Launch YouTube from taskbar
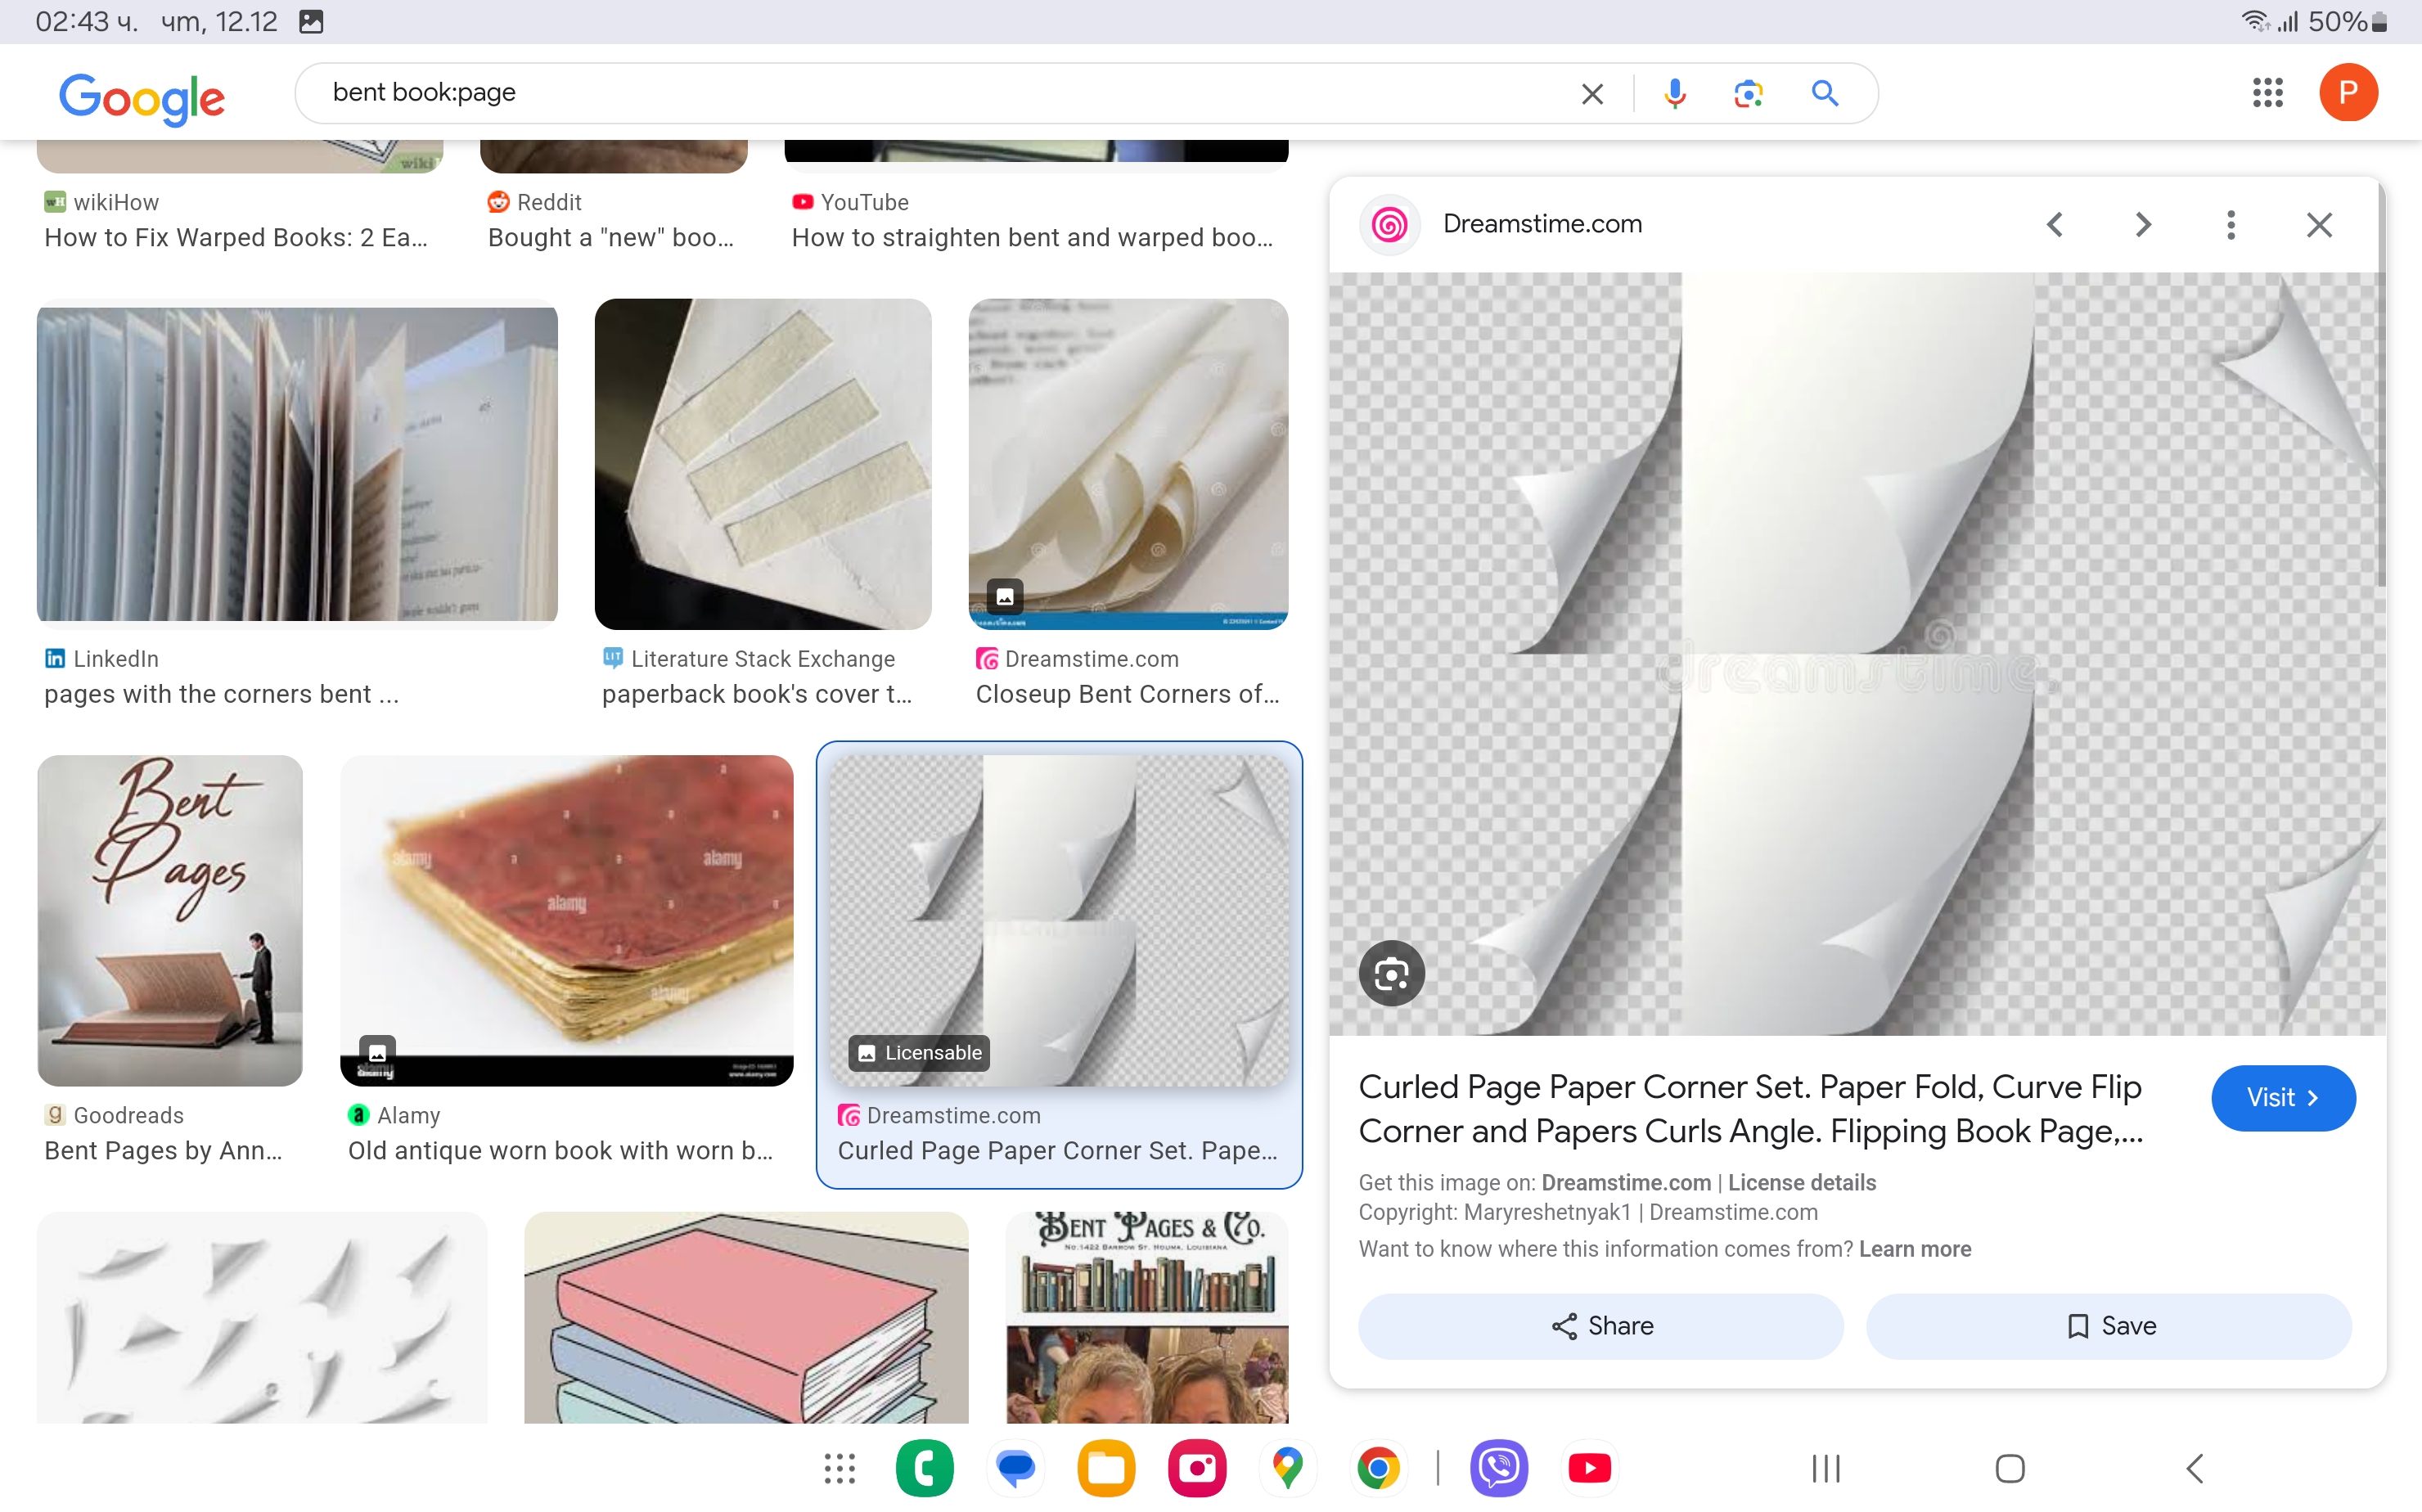This screenshot has height=1512, width=2422. 1589,1468
